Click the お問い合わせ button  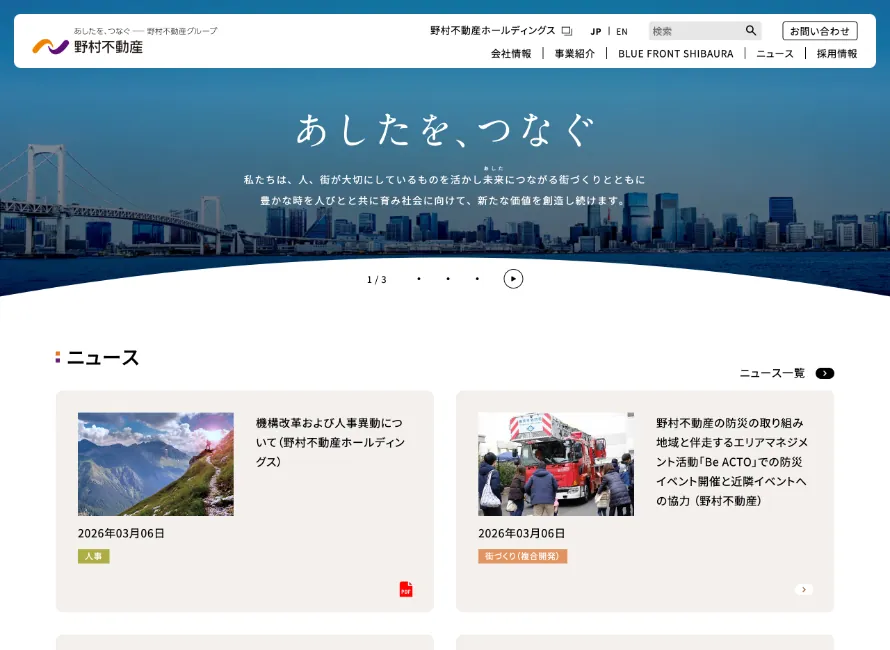[x=820, y=31]
